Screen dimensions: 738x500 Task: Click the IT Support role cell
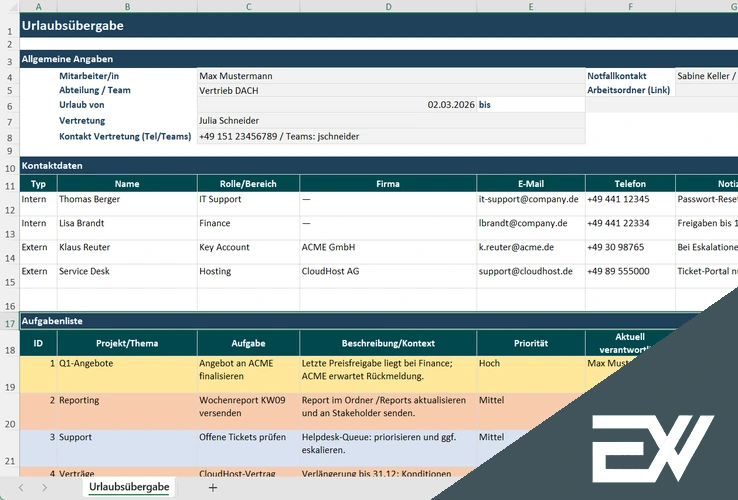[x=249, y=204]
